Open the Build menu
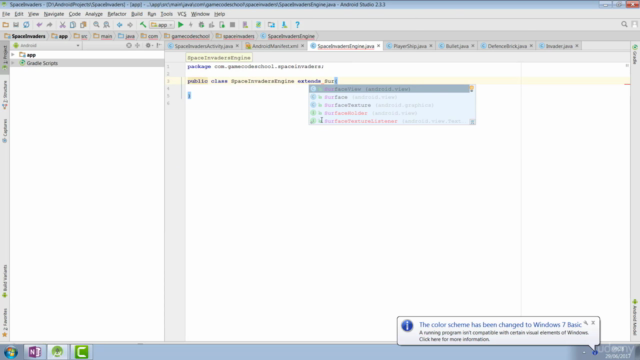 (x=137, y=14)
